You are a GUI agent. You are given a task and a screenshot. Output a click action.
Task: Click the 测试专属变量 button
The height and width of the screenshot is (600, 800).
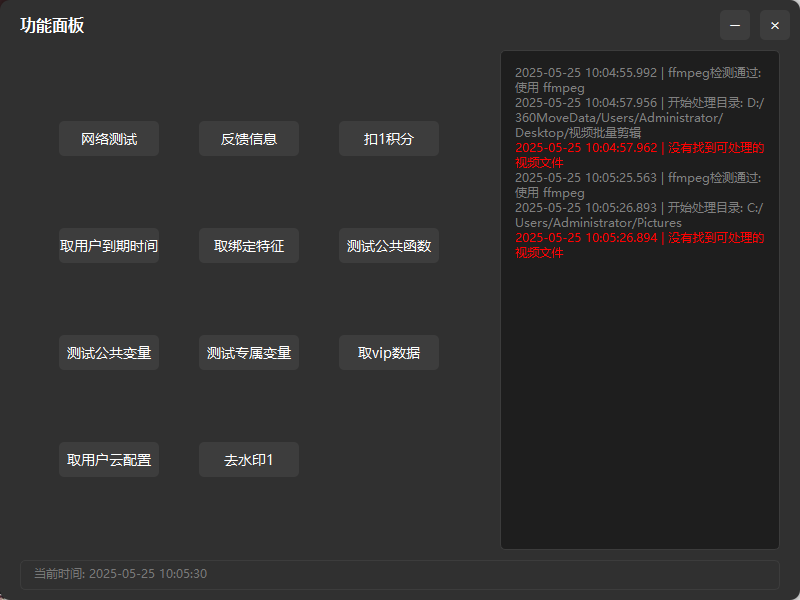249,353
